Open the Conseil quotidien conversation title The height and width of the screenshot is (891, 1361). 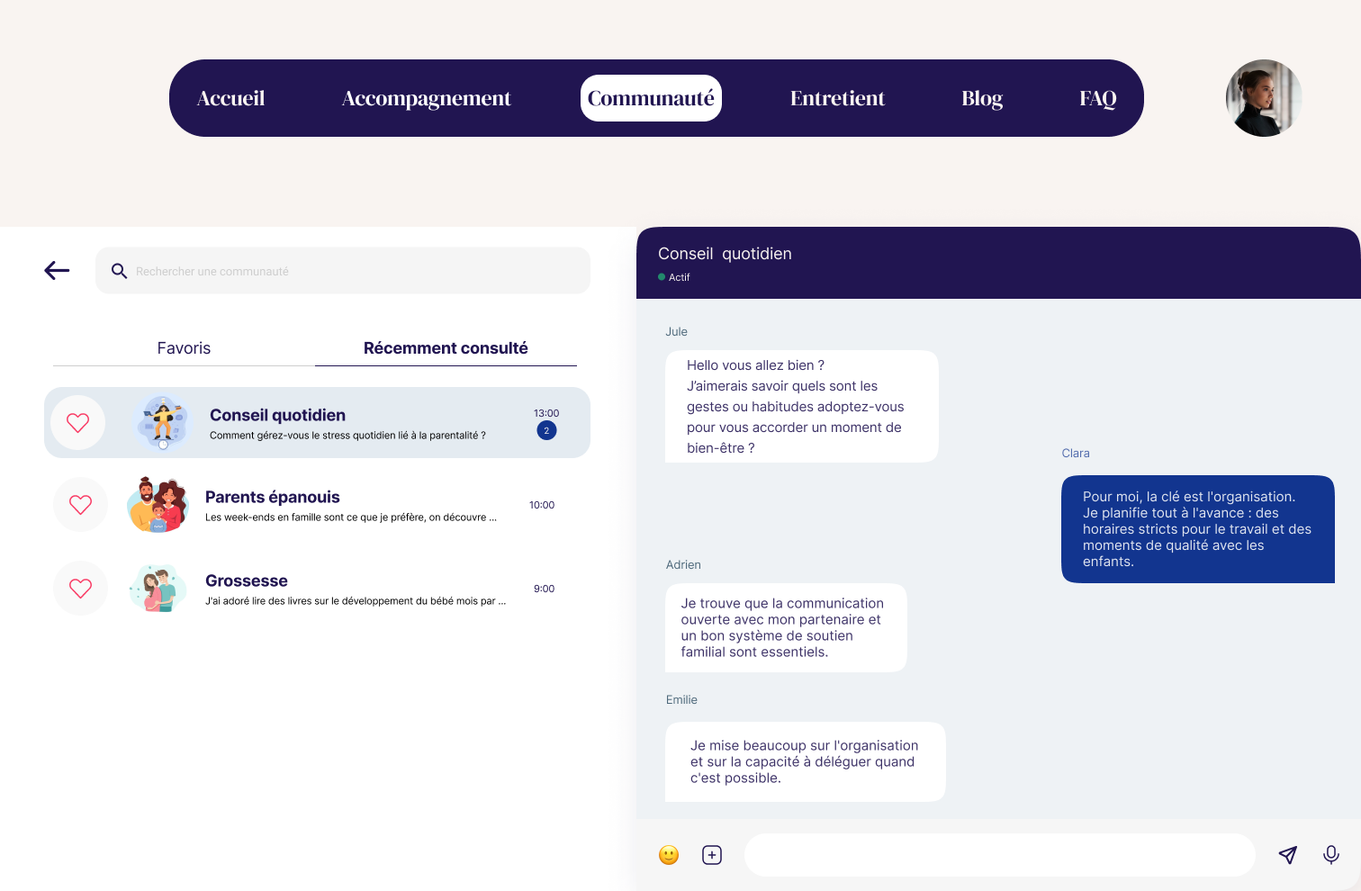coord(278,415)
